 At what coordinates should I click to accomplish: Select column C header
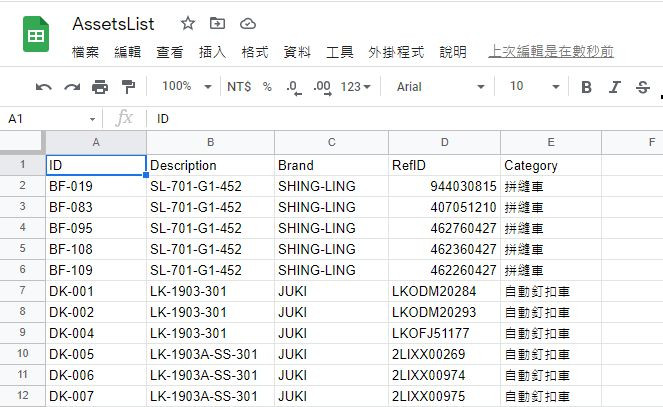332,142
